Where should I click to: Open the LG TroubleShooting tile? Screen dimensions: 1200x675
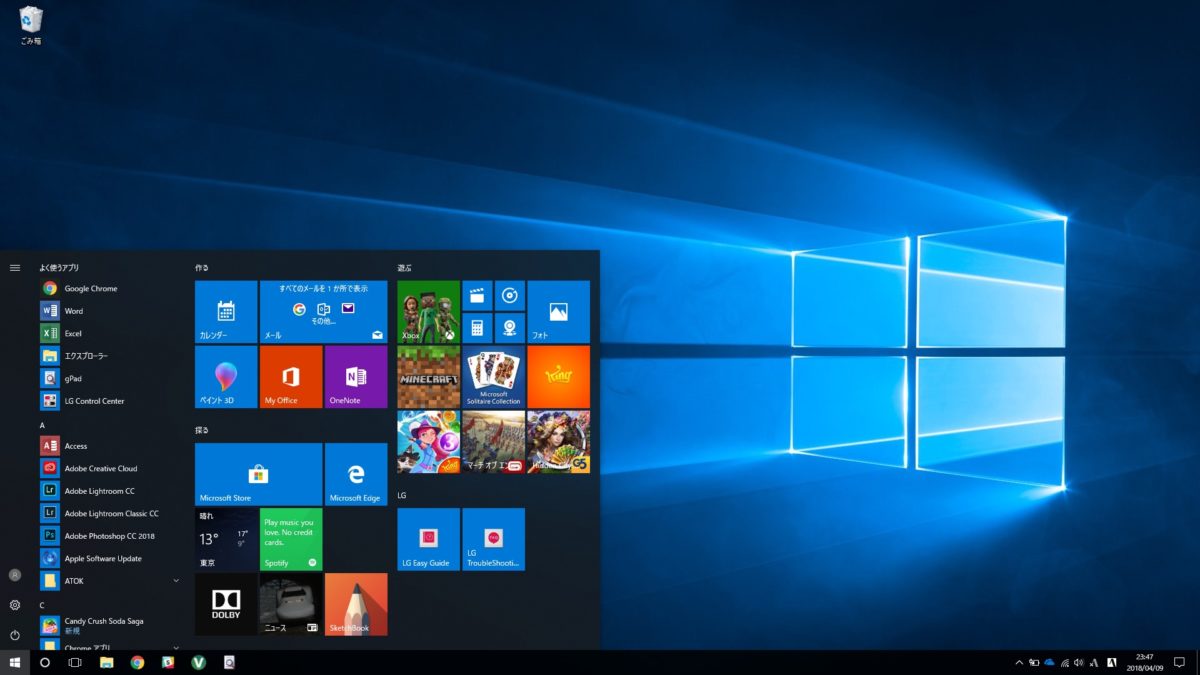(x=494, y=539)
